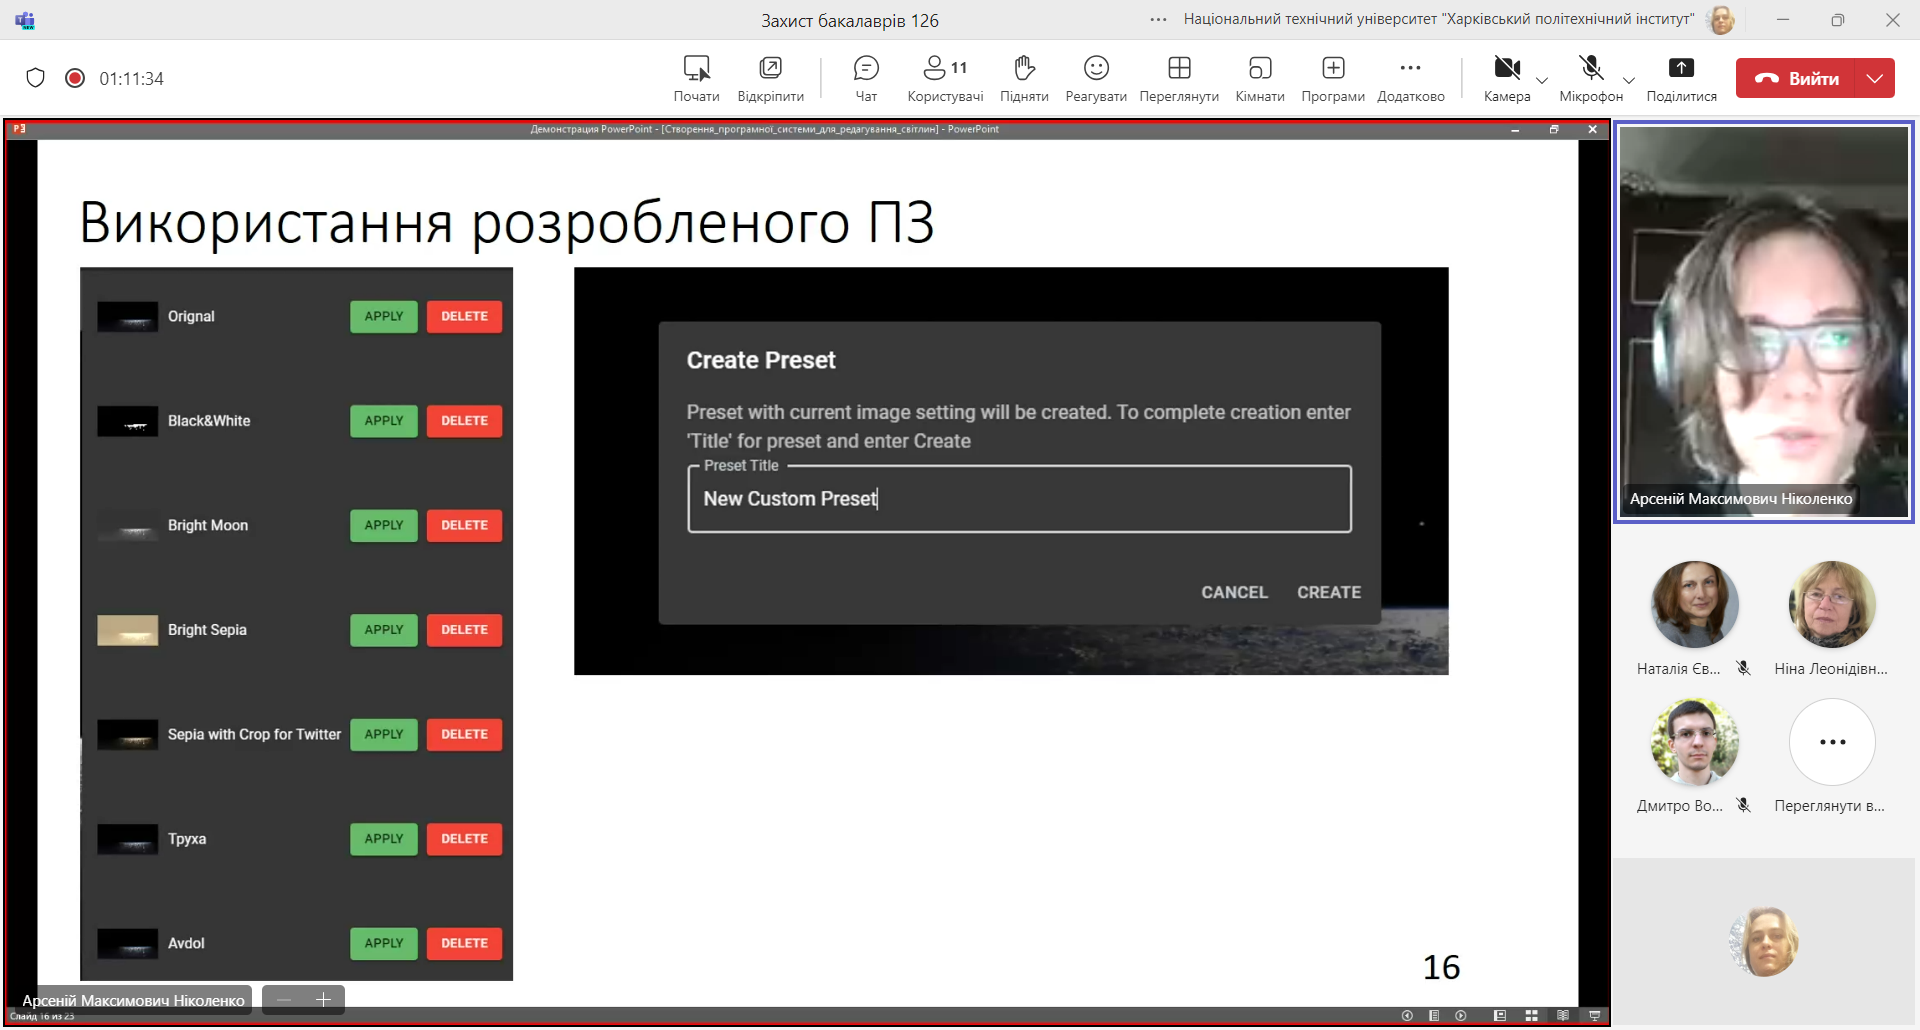Open reactions (Реагувати) menu
This screenshot has height=1030, width=1920.
(1095, 78)
